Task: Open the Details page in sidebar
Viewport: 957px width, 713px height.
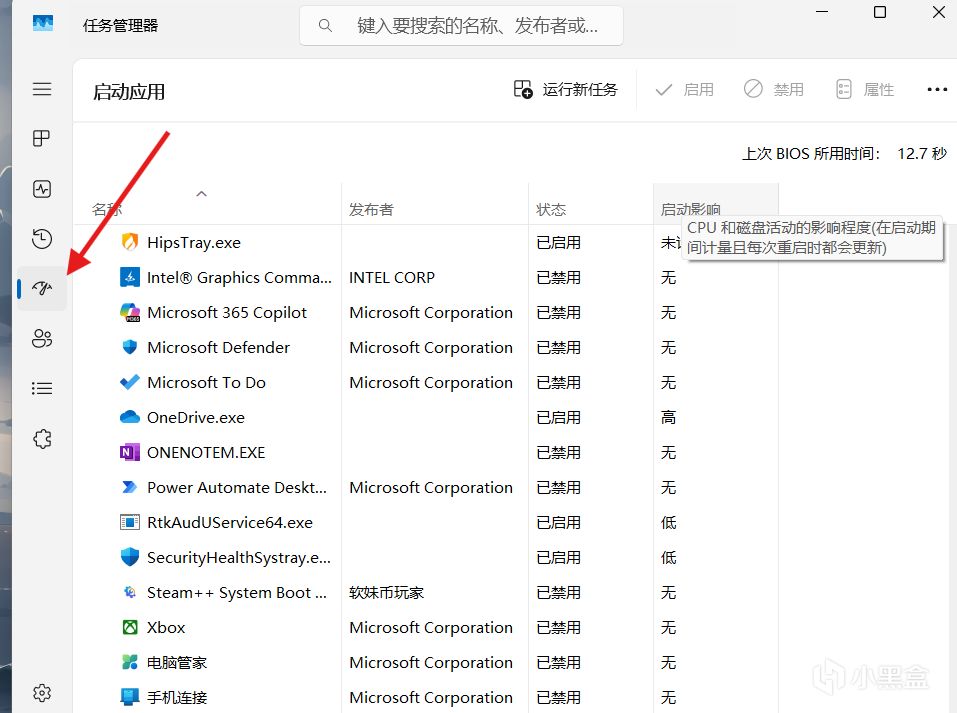Action: [x=42, y=388]
